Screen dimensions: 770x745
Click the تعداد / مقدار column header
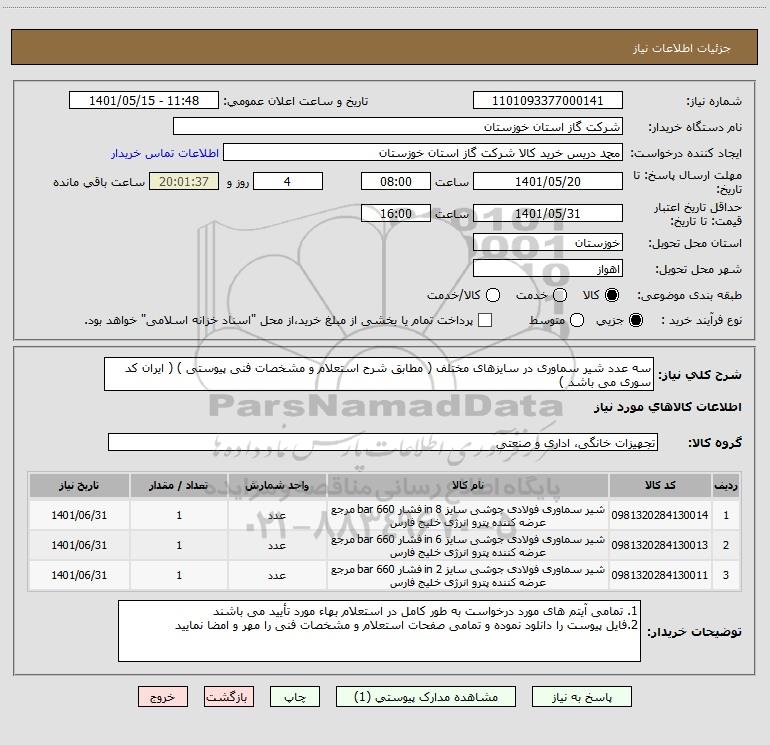(x=179, y=485)
